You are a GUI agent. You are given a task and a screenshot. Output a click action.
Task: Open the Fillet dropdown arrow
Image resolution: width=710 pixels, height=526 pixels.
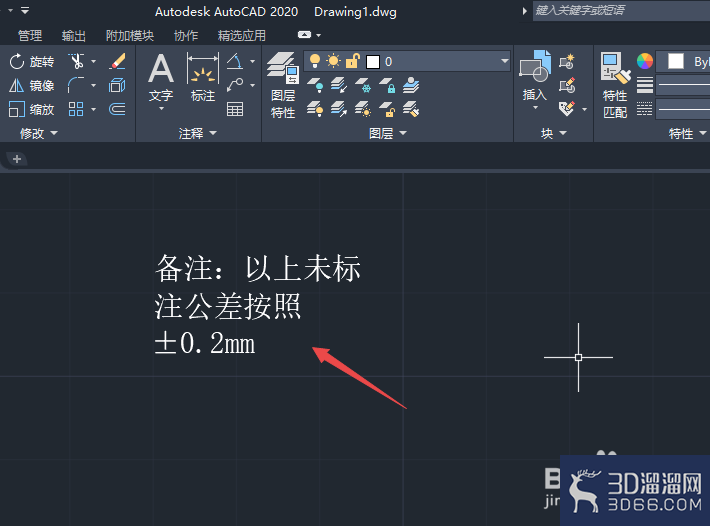pyautogui.click(x=93, y=85)
